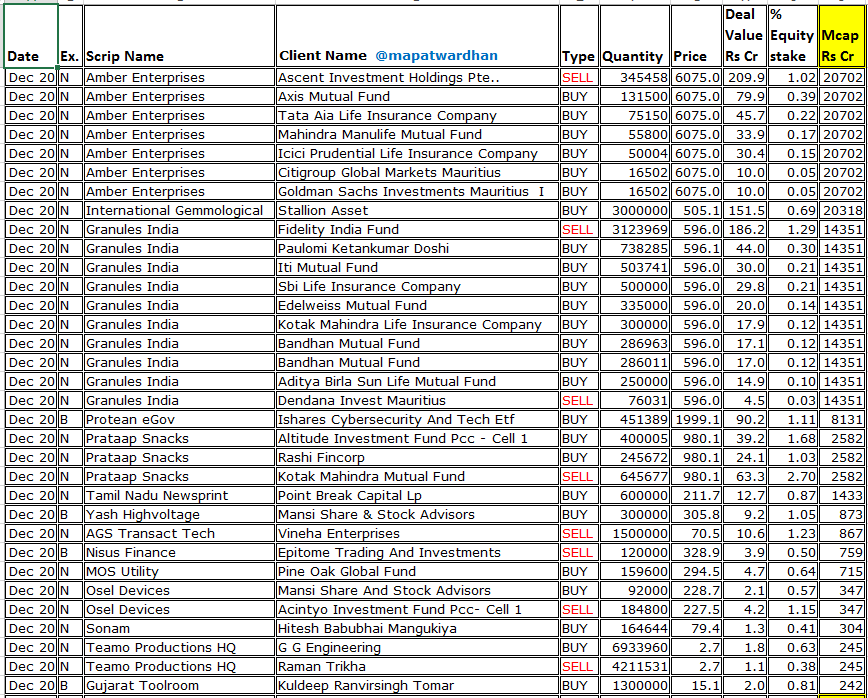
Task: Select Mansi Share And Stock Advisors cell
Action: click(417, 591)
